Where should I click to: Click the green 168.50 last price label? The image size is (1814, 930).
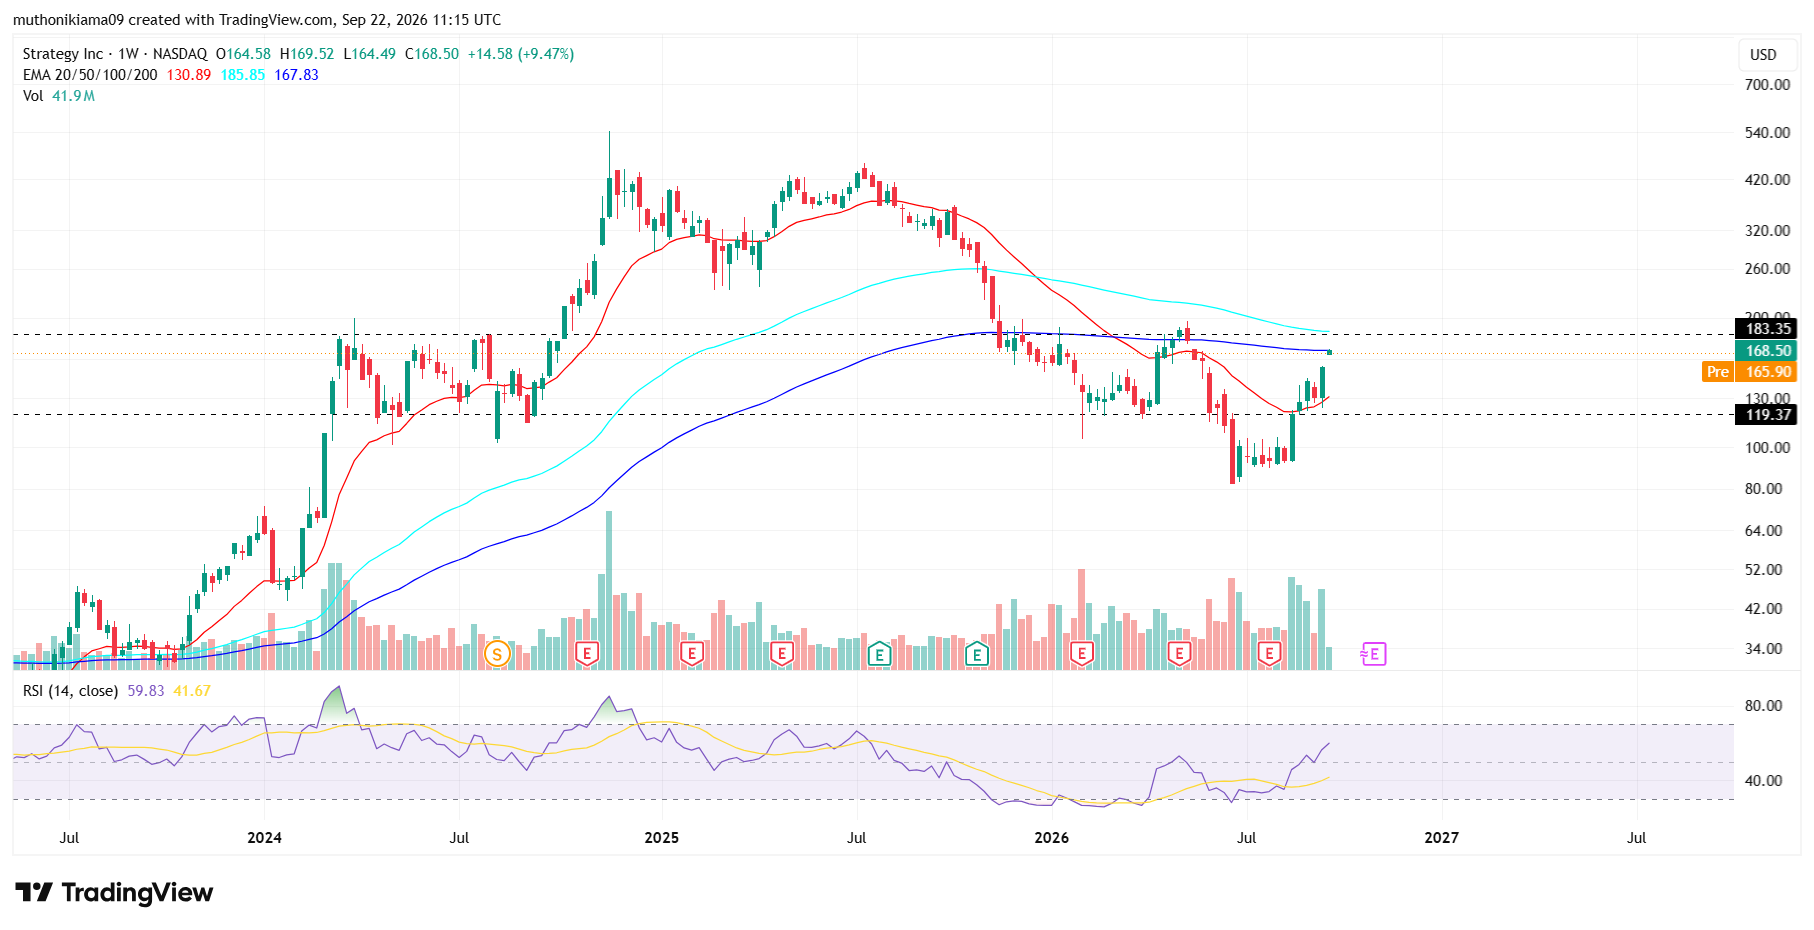click(x=1767, y=351)
